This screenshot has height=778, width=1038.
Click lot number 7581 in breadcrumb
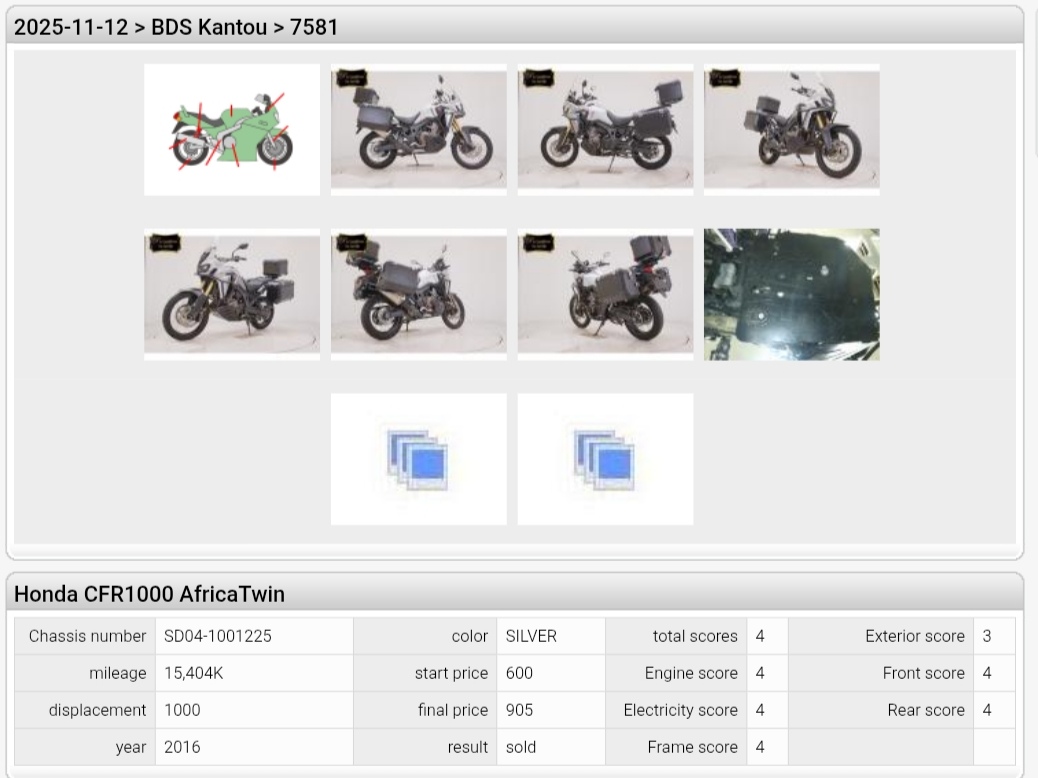click(314, 27)
